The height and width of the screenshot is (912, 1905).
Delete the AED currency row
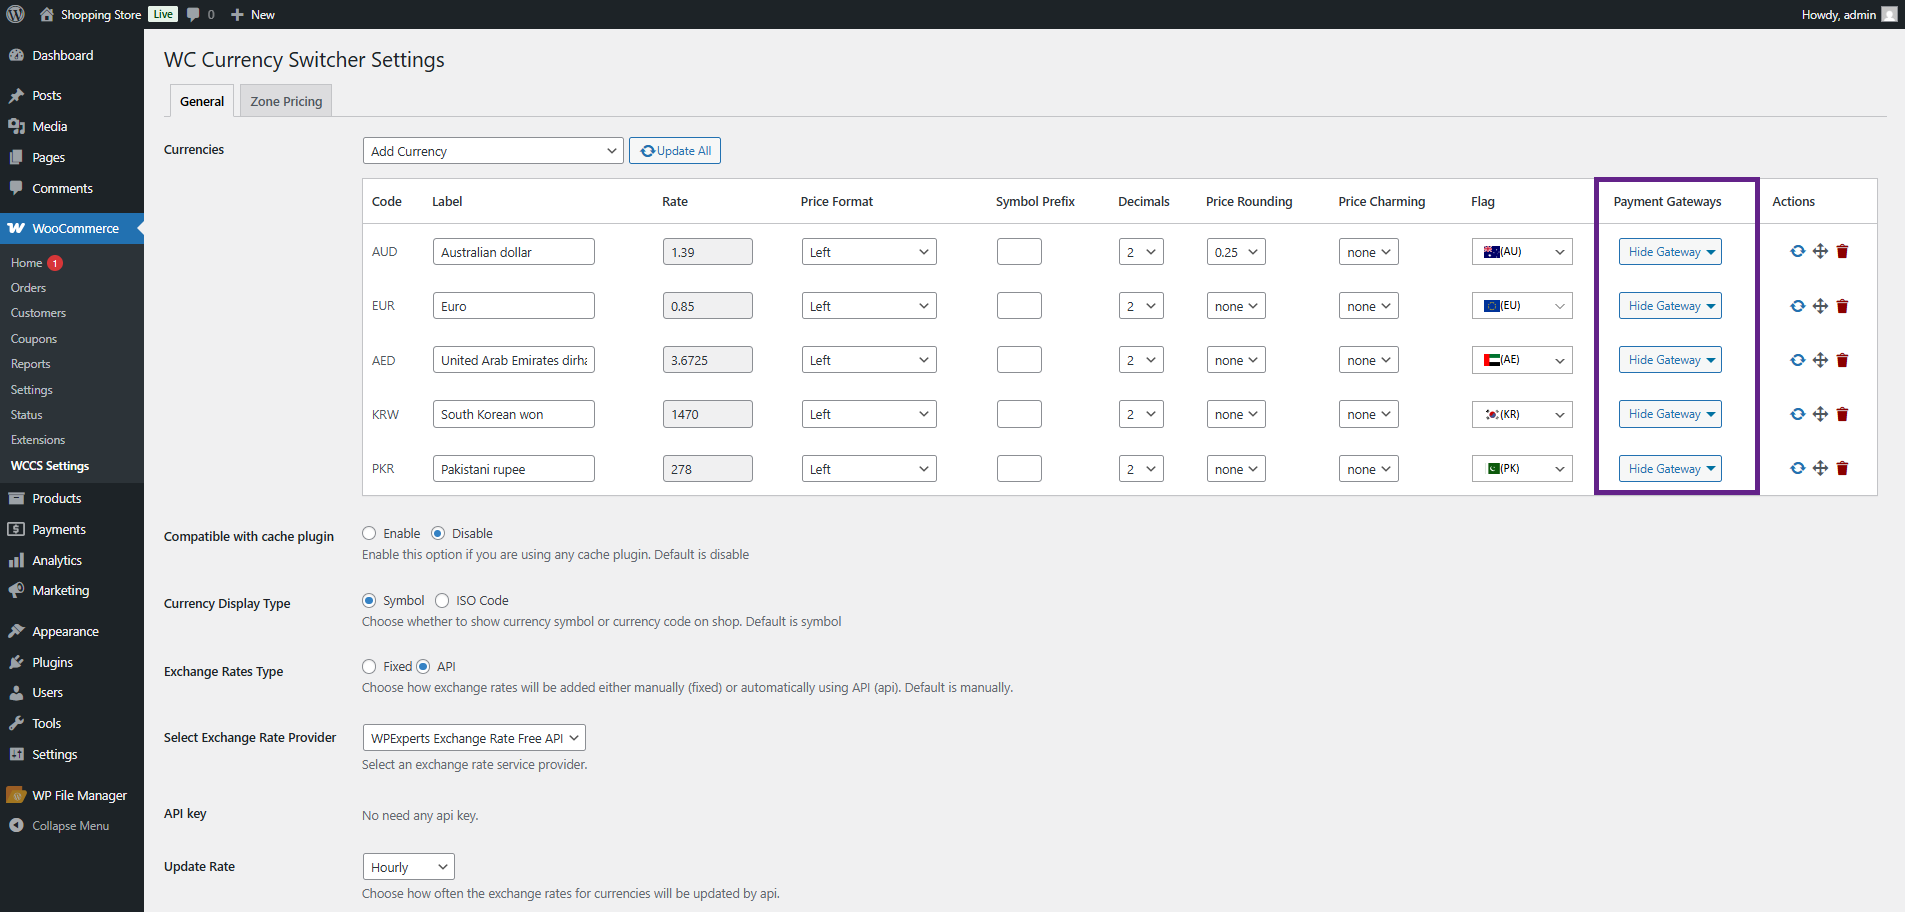point(1842,360)
